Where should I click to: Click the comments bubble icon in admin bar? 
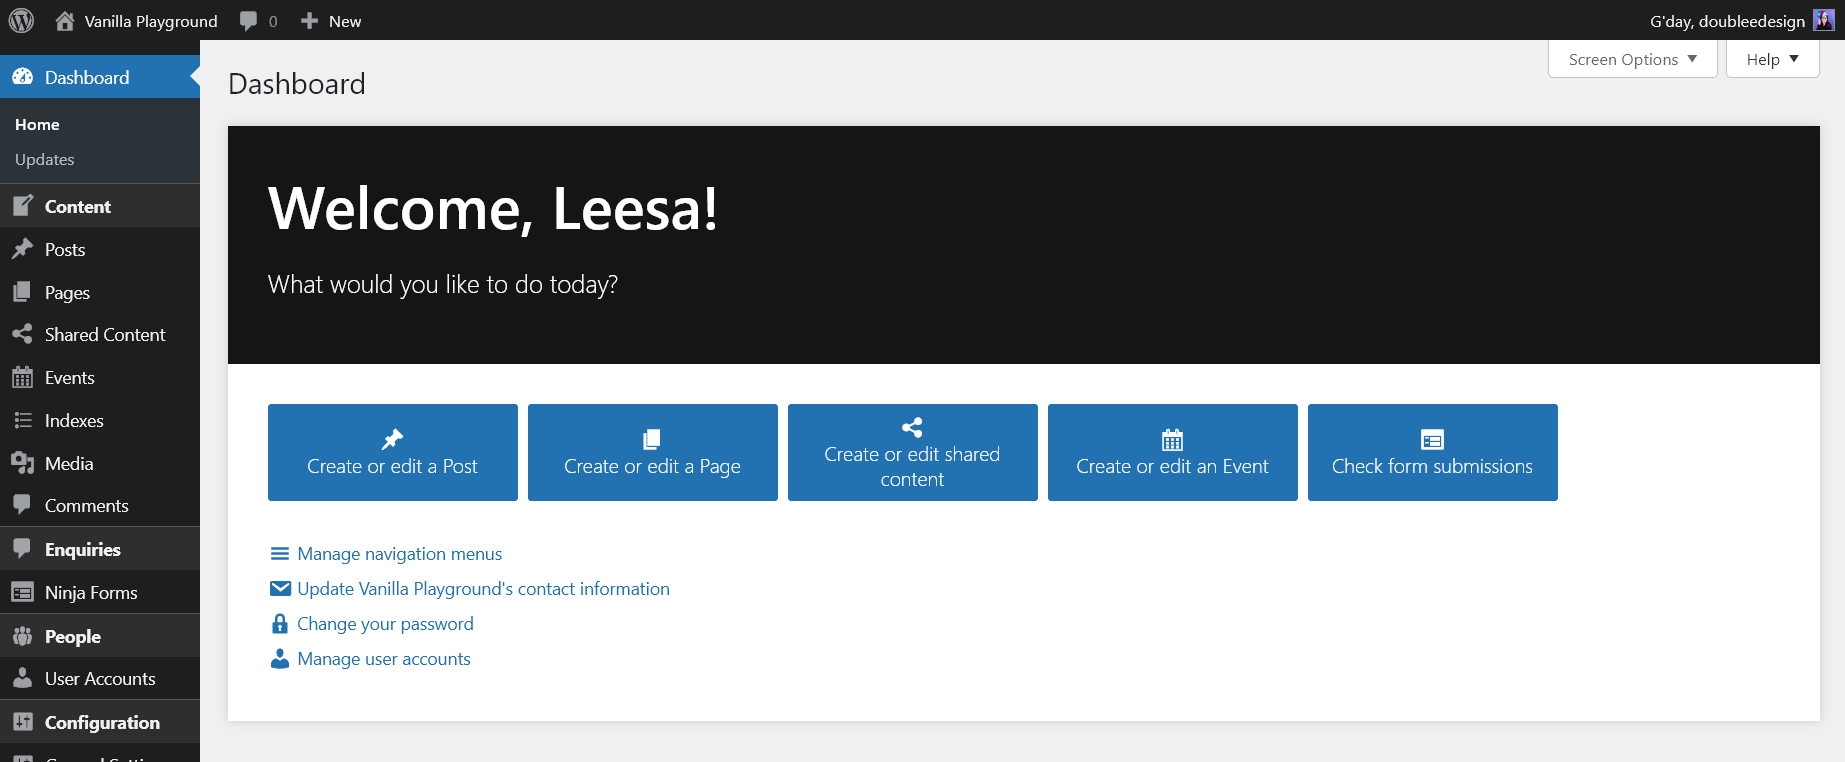tap(249, 21)
